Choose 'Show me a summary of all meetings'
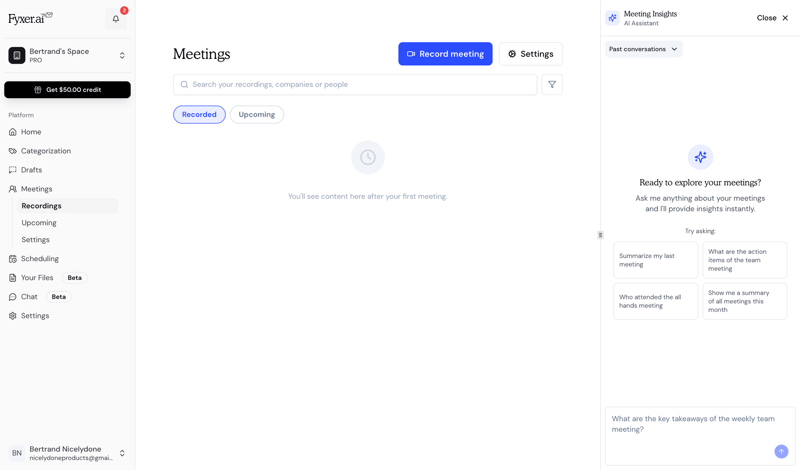Viewport: 800px width, 470px height. 744,301
